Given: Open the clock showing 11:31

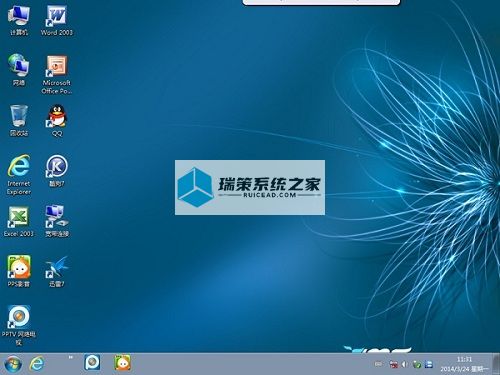Looking at the screenshot, I should click(x=464, y=359).
